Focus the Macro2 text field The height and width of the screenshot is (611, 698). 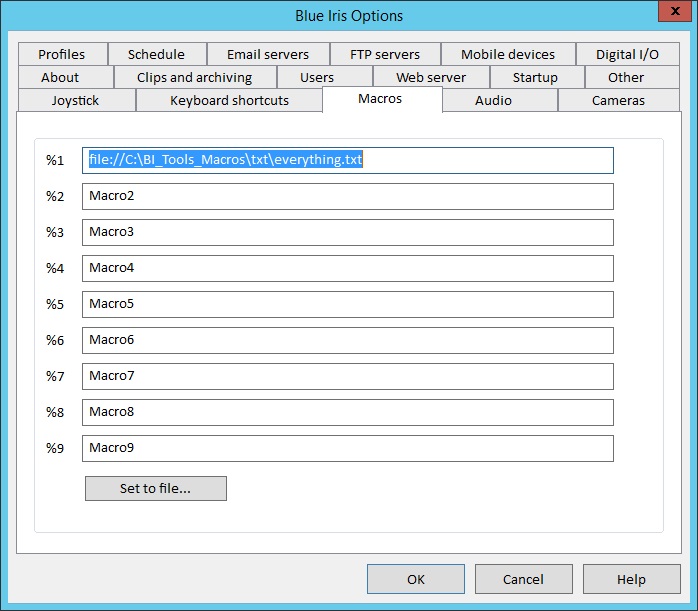point(348,196)
